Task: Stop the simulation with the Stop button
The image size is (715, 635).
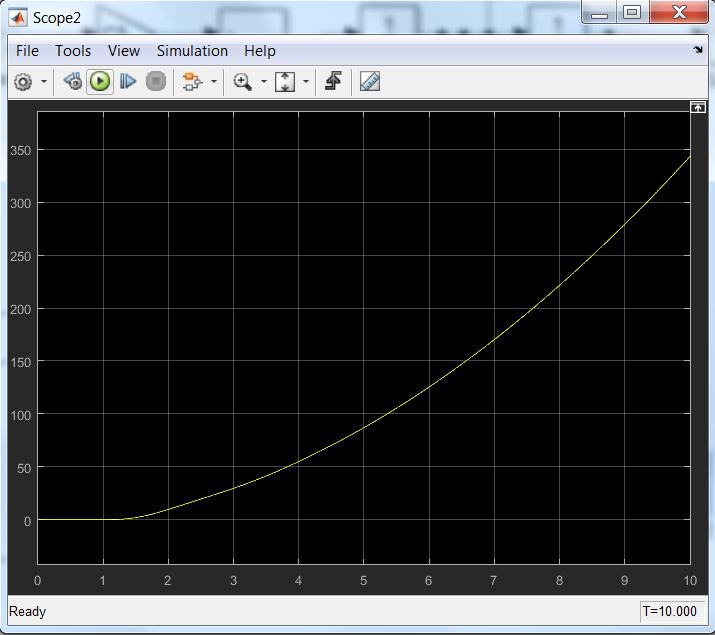Action: click(x=156, y=82)
